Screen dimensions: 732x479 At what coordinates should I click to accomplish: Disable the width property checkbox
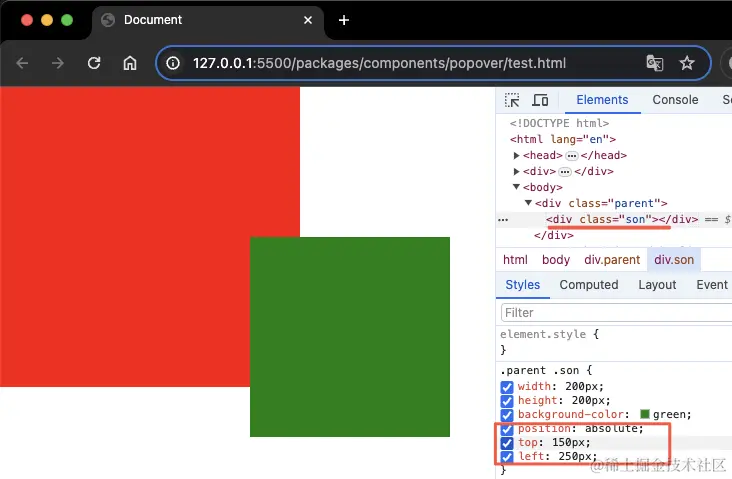[x=507, y=387]
